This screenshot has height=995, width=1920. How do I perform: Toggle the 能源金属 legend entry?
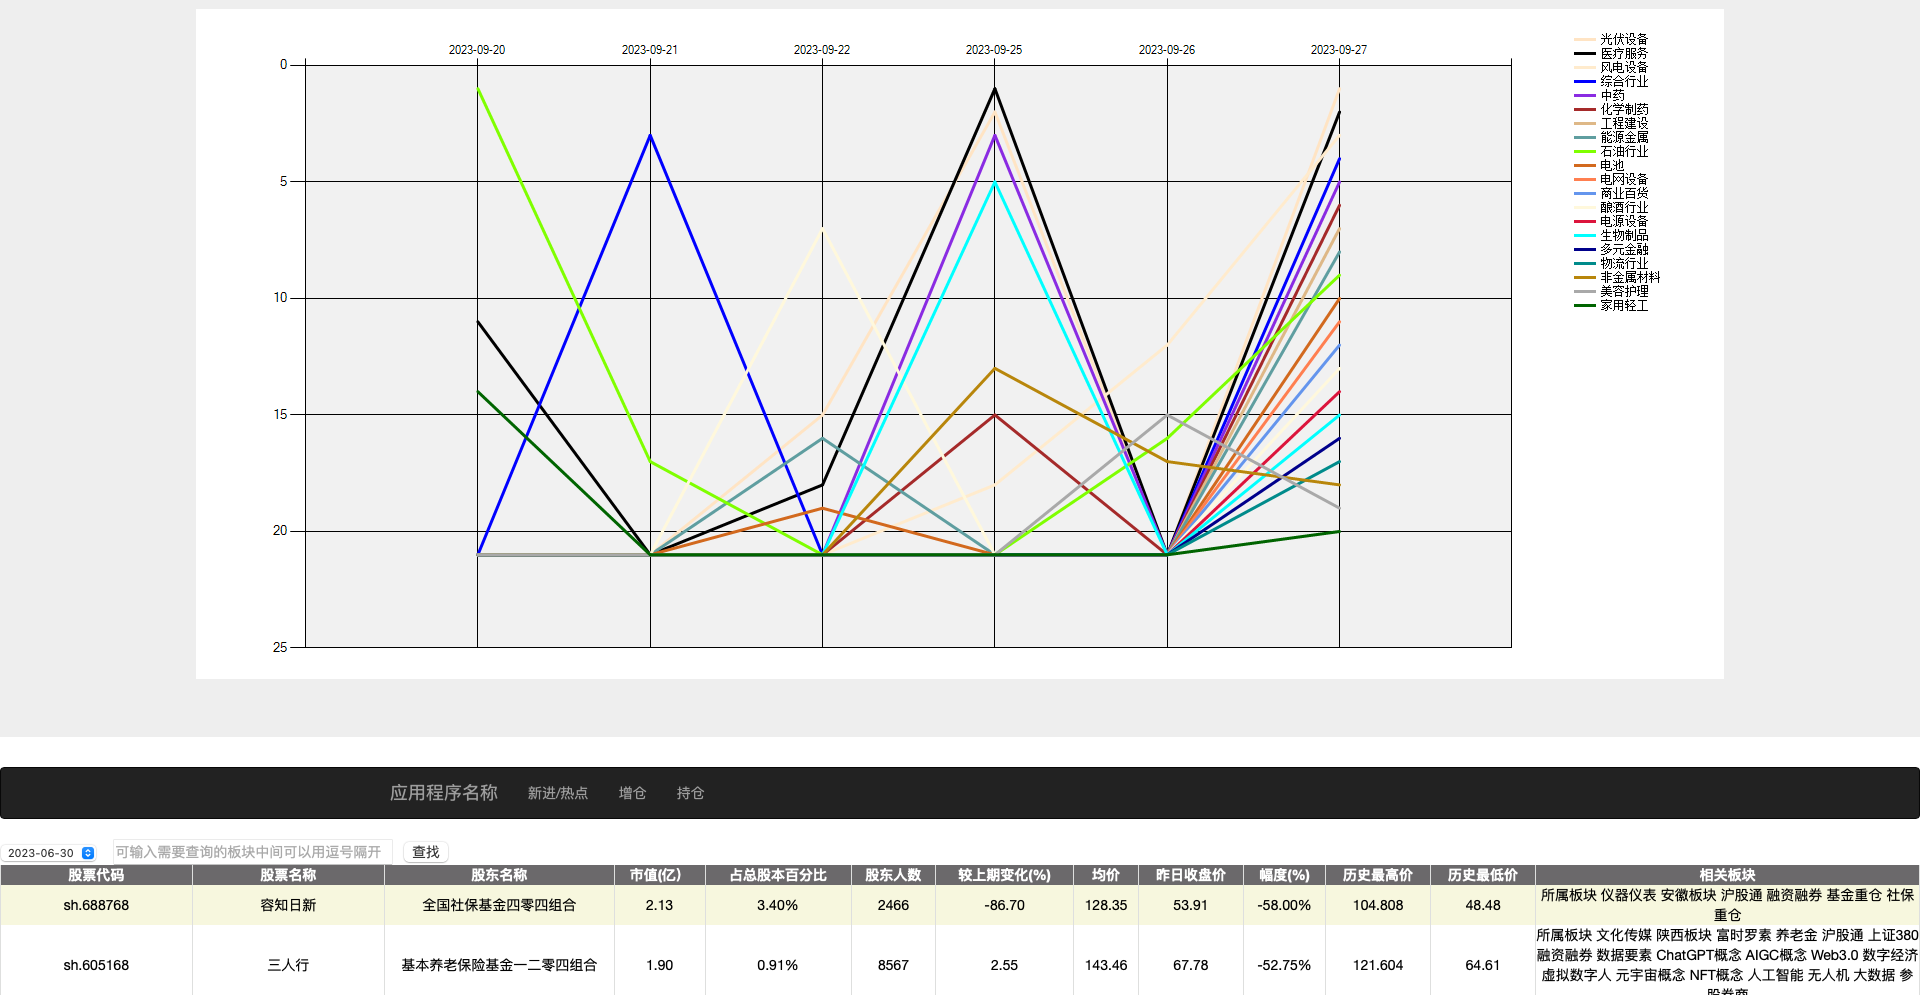[1611, 137]
